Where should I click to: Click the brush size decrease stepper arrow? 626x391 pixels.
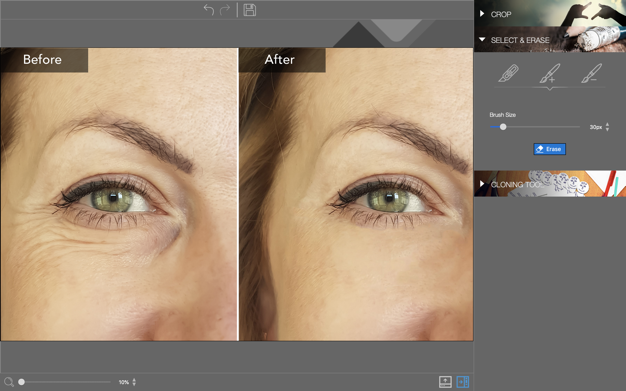click(x=607, y=129)
